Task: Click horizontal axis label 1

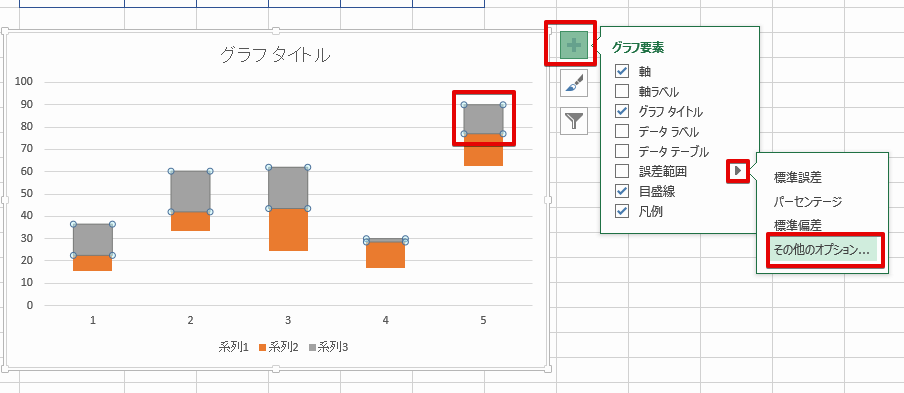Action: [93, 320]
